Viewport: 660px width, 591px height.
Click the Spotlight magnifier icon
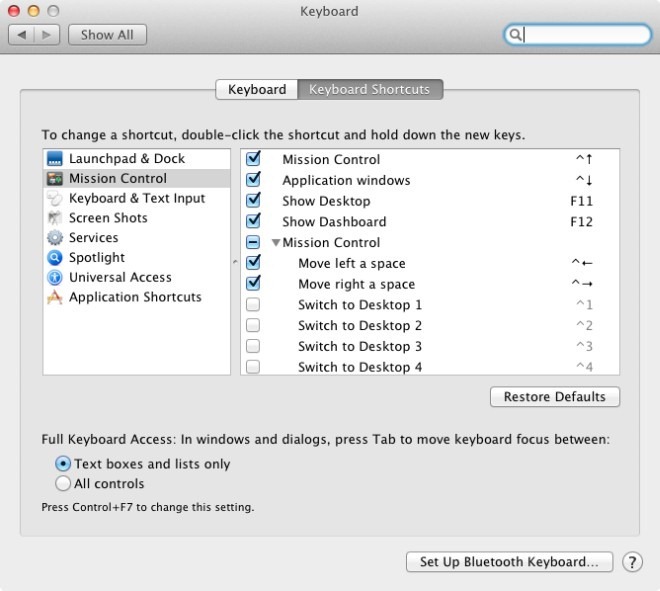pyautogui.click(x=55, y=258)
